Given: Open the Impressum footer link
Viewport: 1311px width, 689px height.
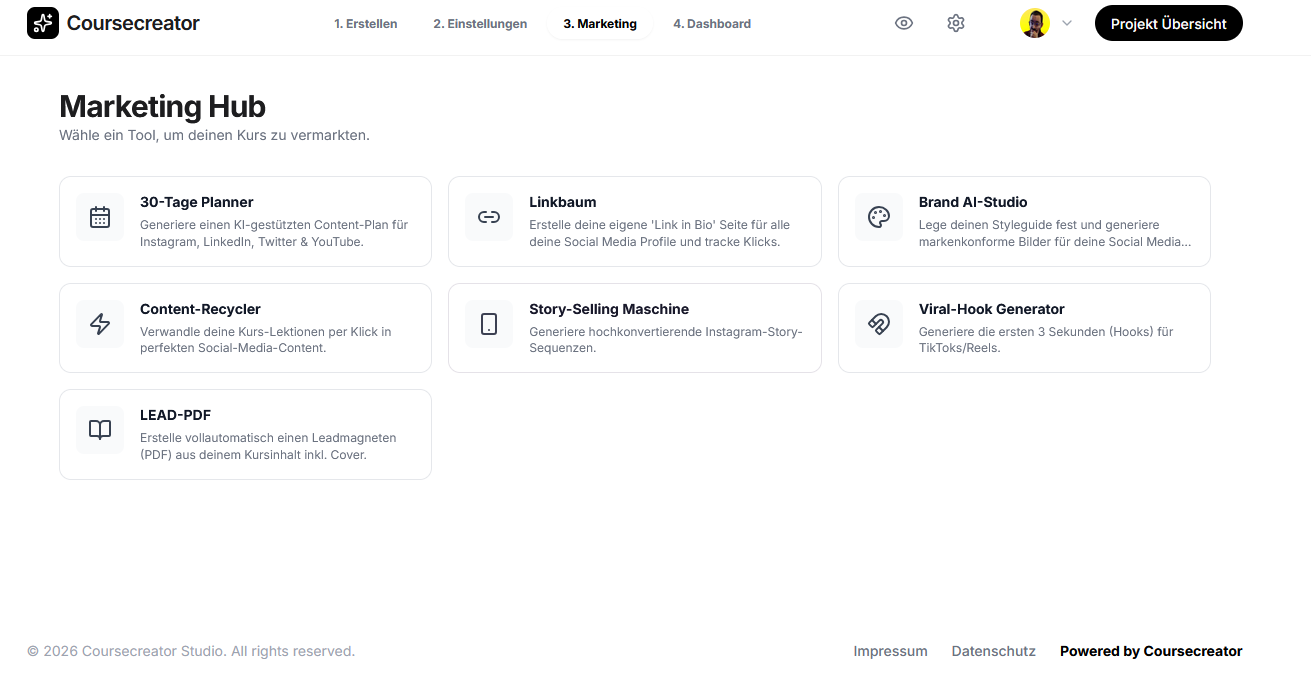Looking at the screenshot, I should coord(890,651).
